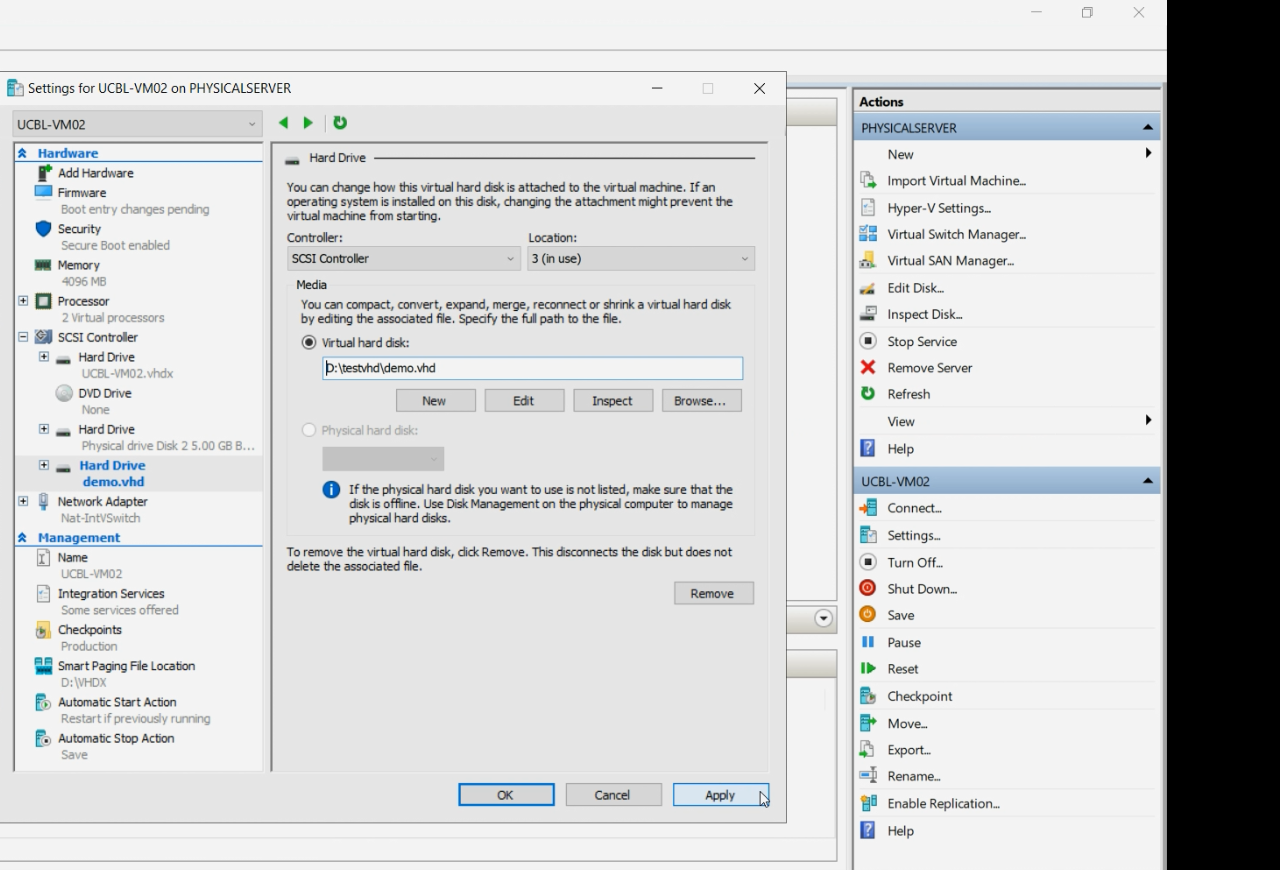Select the Firmware monitor icon
The image size is (1280, 870).
43,192
